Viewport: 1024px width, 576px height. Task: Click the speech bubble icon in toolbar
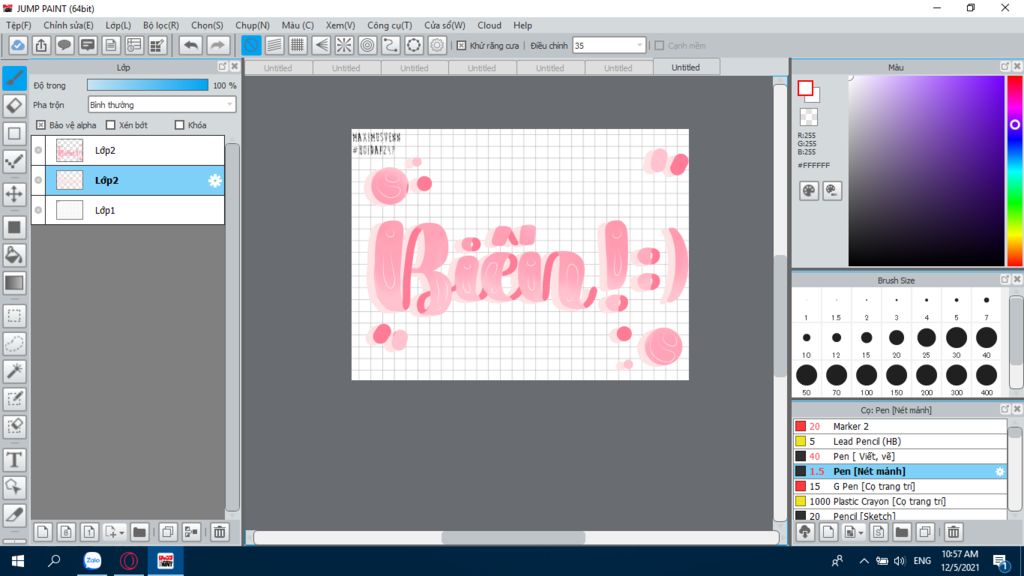point(64,45)
